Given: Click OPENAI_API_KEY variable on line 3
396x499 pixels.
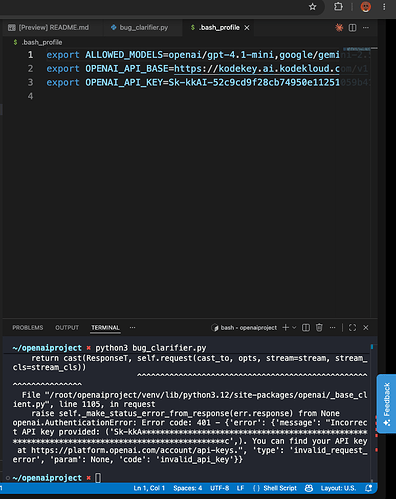Looking at the screenshot, I should click(x=124, y=82).
